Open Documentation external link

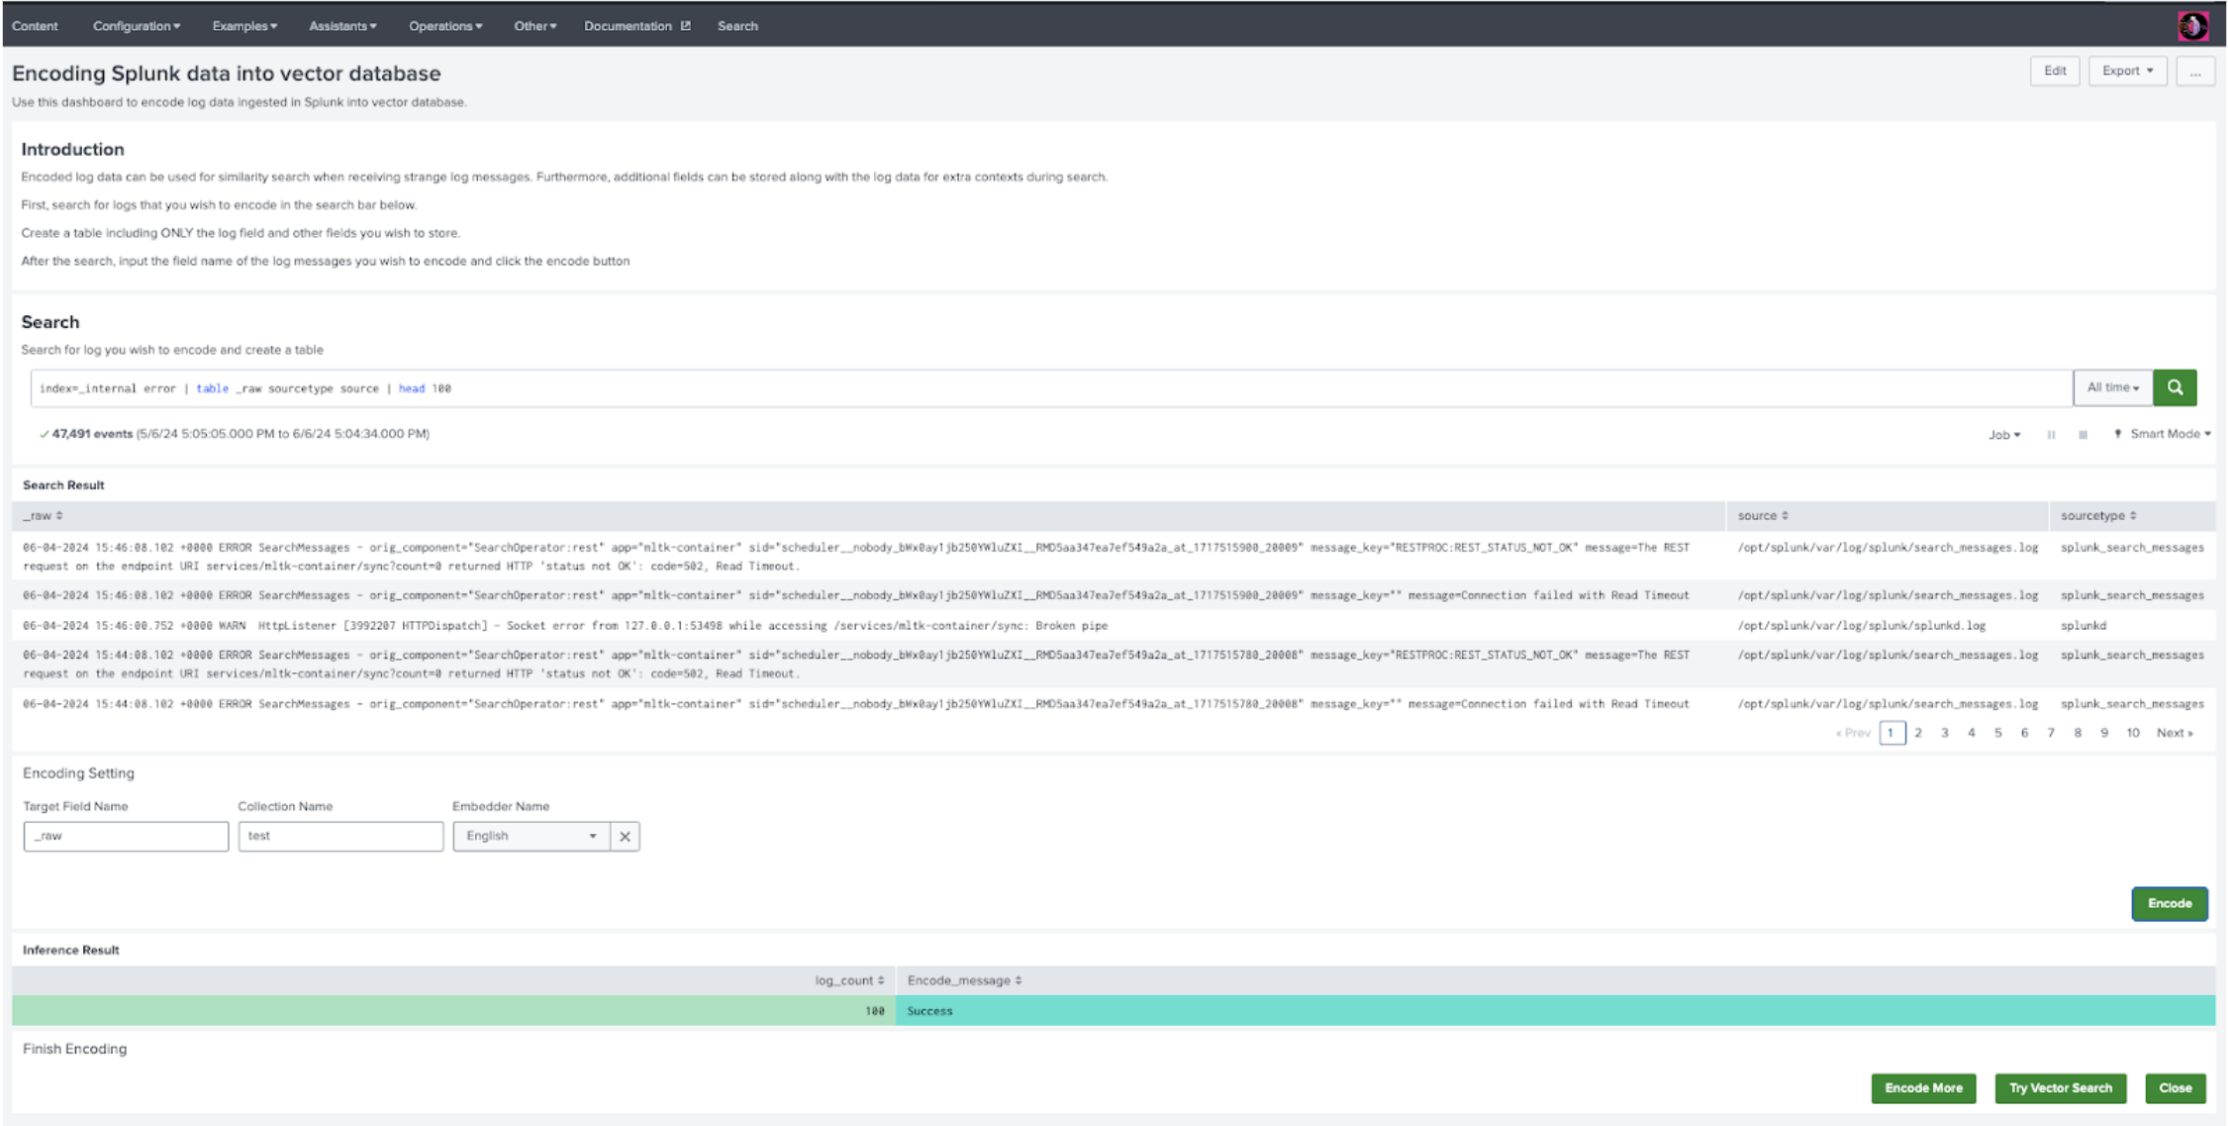click(637, 26)
